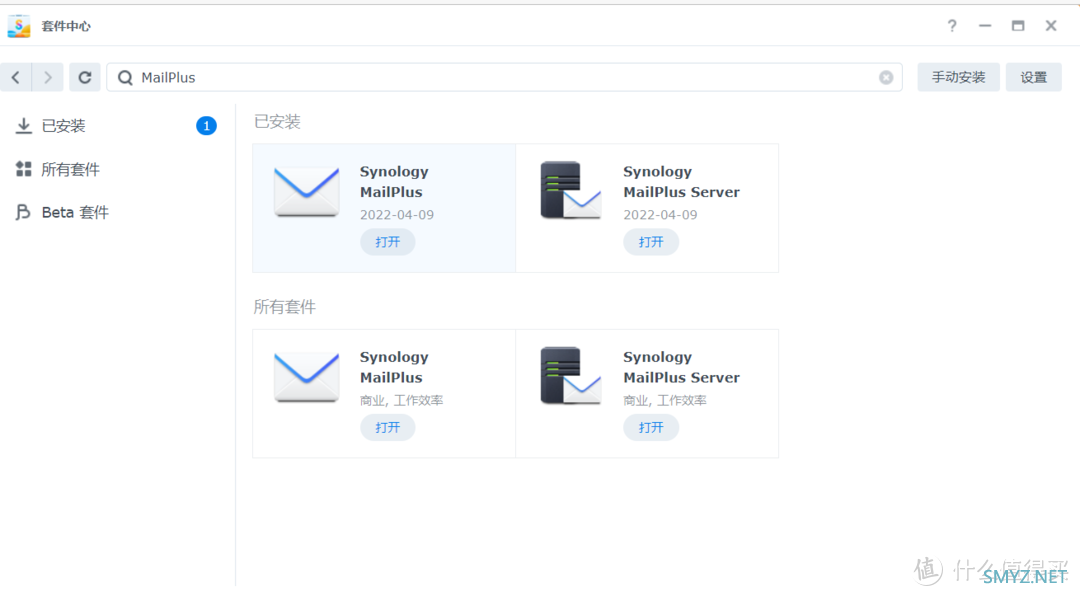Click installed Synology MailPlus Server title text
1080x596 pixels.
point(681,182)
